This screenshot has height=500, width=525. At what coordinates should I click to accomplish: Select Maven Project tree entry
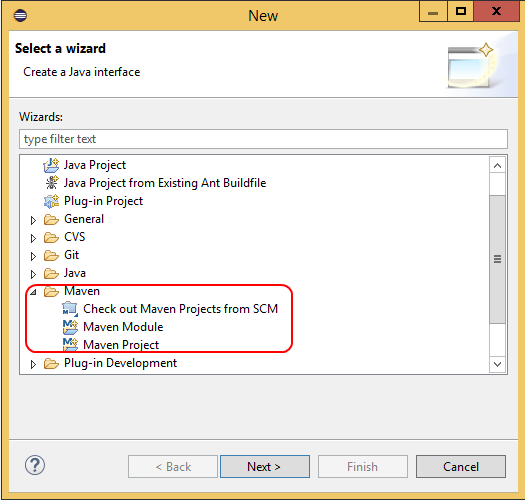121,345
